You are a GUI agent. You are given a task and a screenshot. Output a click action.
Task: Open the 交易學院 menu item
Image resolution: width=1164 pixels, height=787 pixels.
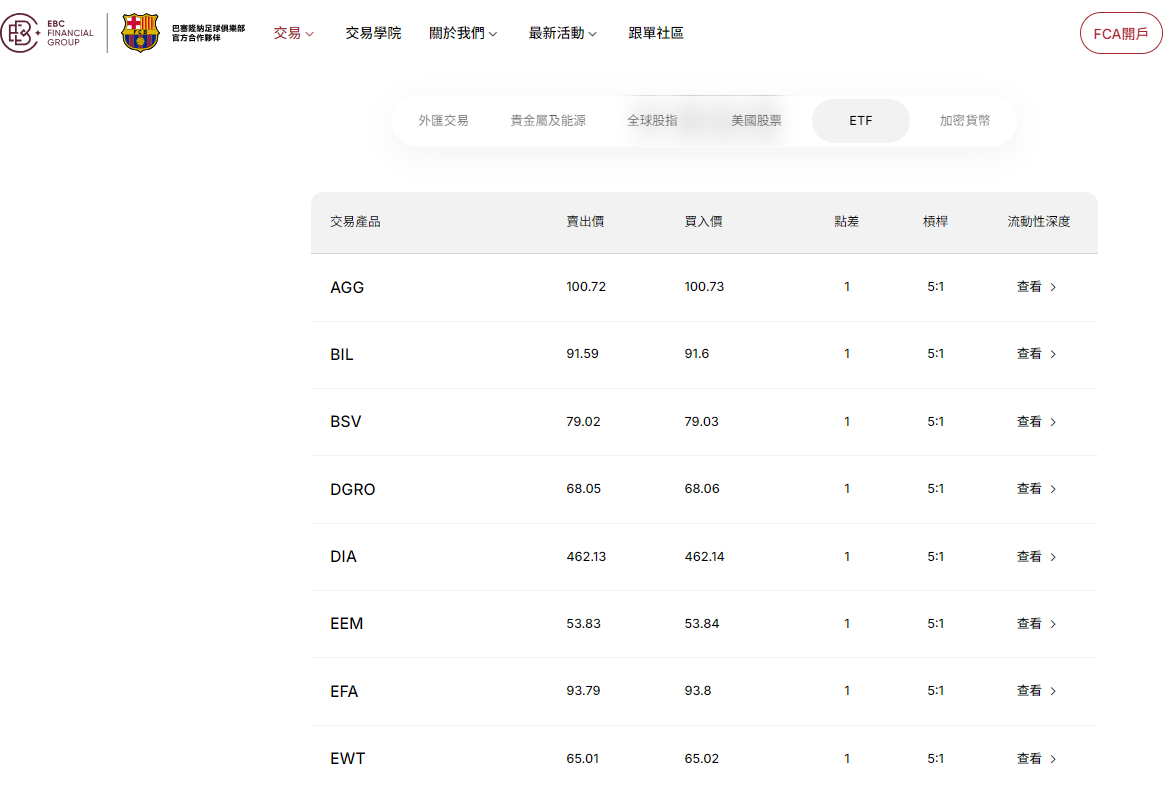click(x=373, y=33)
